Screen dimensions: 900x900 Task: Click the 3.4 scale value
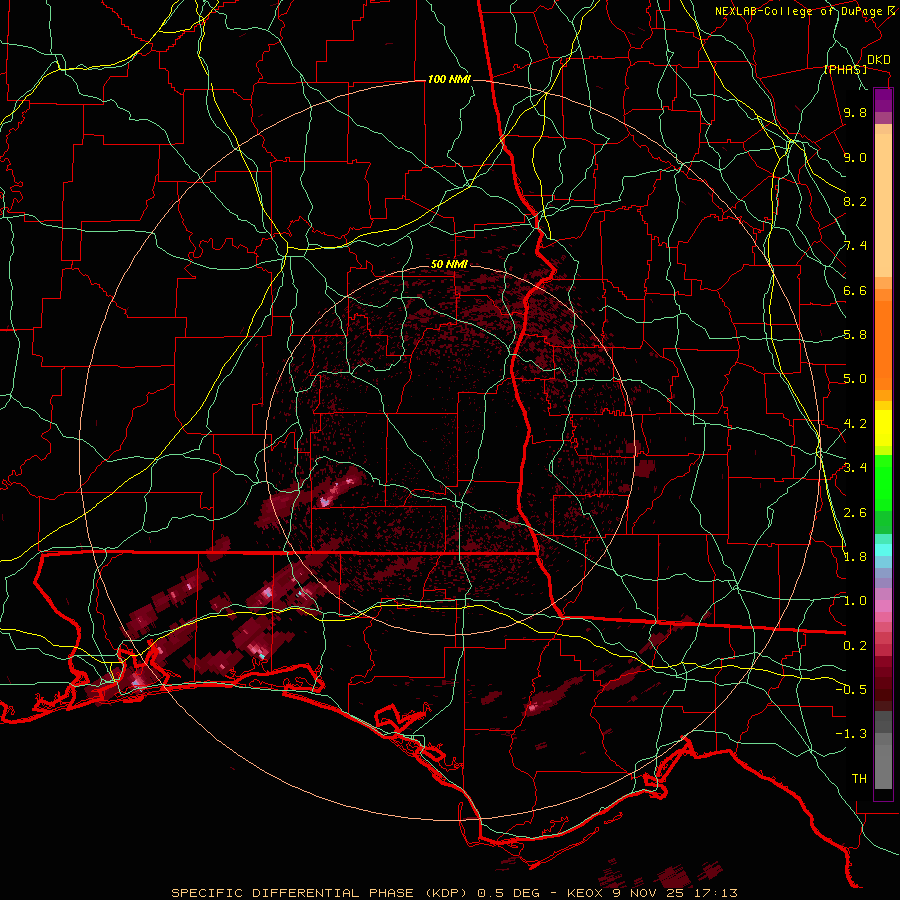pos(855,468)
